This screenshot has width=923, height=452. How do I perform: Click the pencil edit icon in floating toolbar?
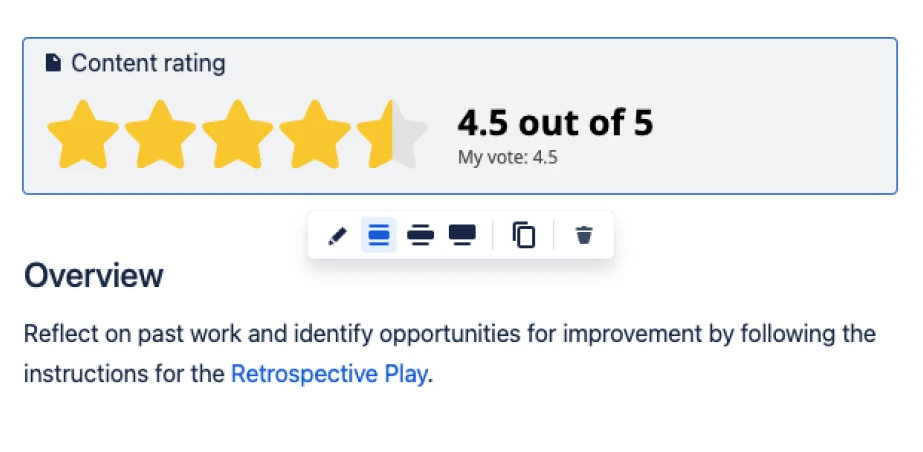[337, 235]
